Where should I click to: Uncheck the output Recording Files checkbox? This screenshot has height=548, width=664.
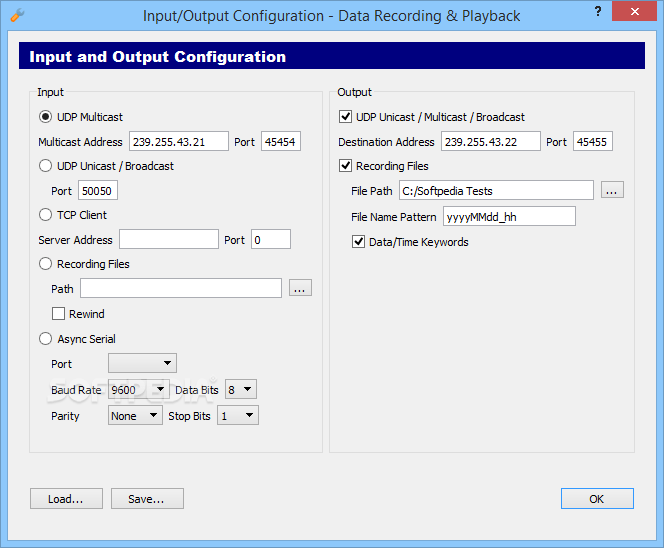point(346,166)
